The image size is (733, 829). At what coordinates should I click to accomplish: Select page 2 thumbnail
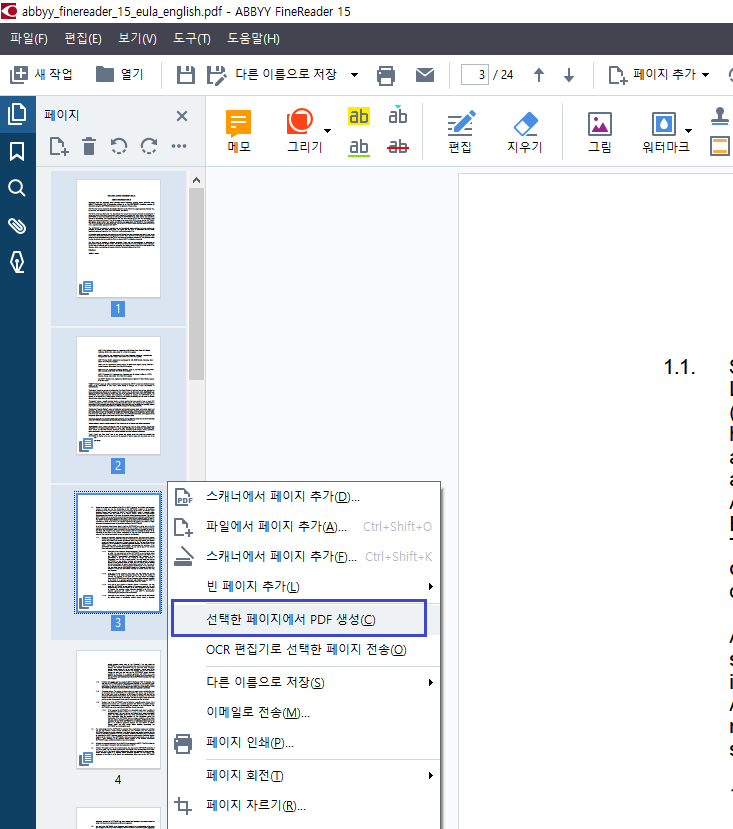[x=118, y=395]
